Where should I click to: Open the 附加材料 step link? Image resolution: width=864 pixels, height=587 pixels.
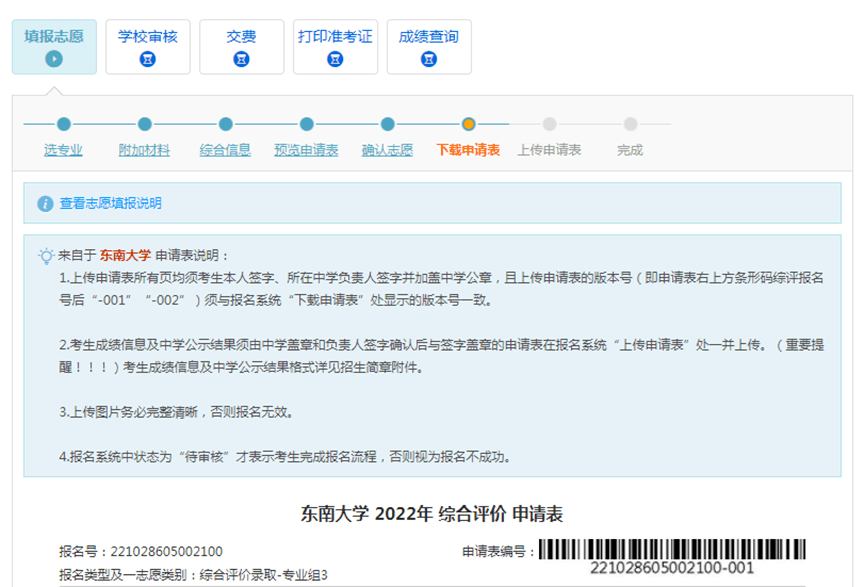[x=144, y=150]
